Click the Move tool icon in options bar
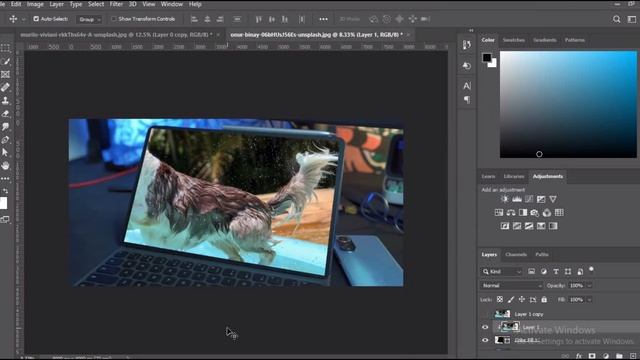Viewport: 640px width, 360px height. click(13, 19)
